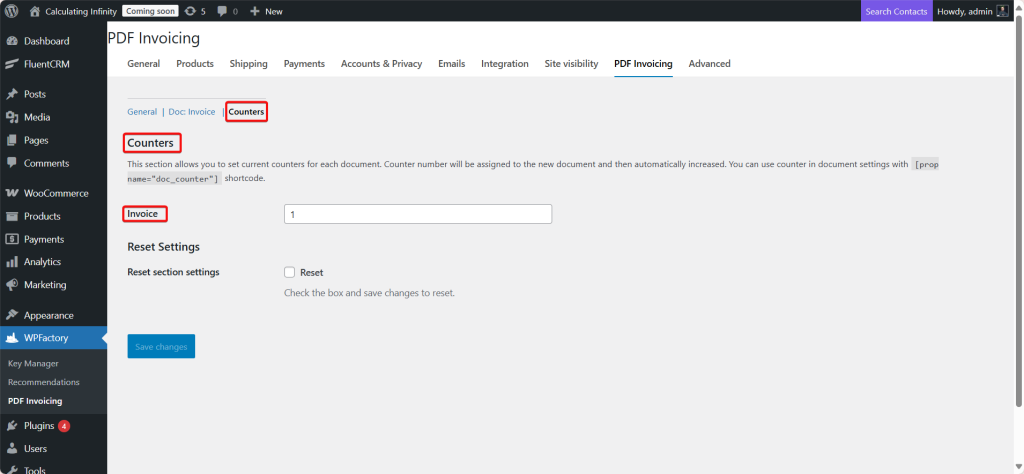1024x474 pixels.
Task: Click the Plugins icon in the sidebar
Action: coord(12,426)
